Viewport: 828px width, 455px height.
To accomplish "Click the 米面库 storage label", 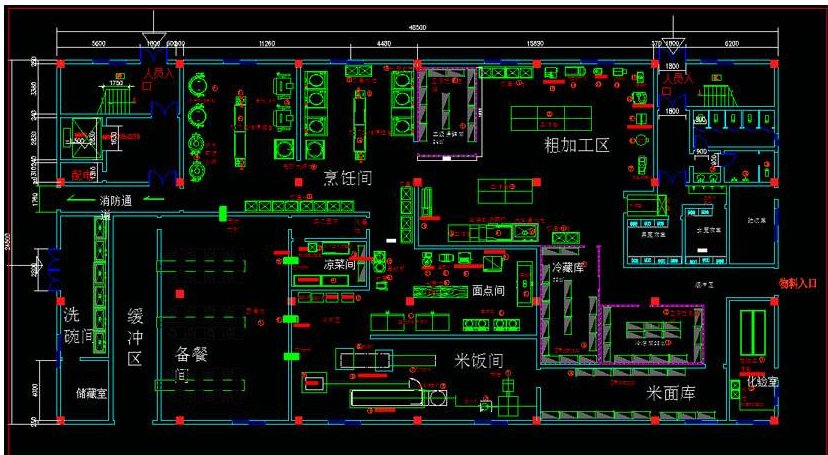I will [669, 392].
